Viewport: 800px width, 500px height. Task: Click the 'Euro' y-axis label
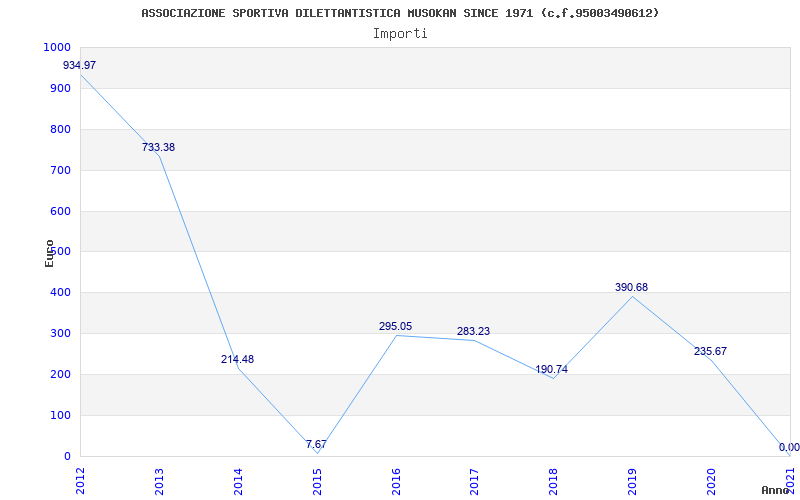tap(49, 253)
